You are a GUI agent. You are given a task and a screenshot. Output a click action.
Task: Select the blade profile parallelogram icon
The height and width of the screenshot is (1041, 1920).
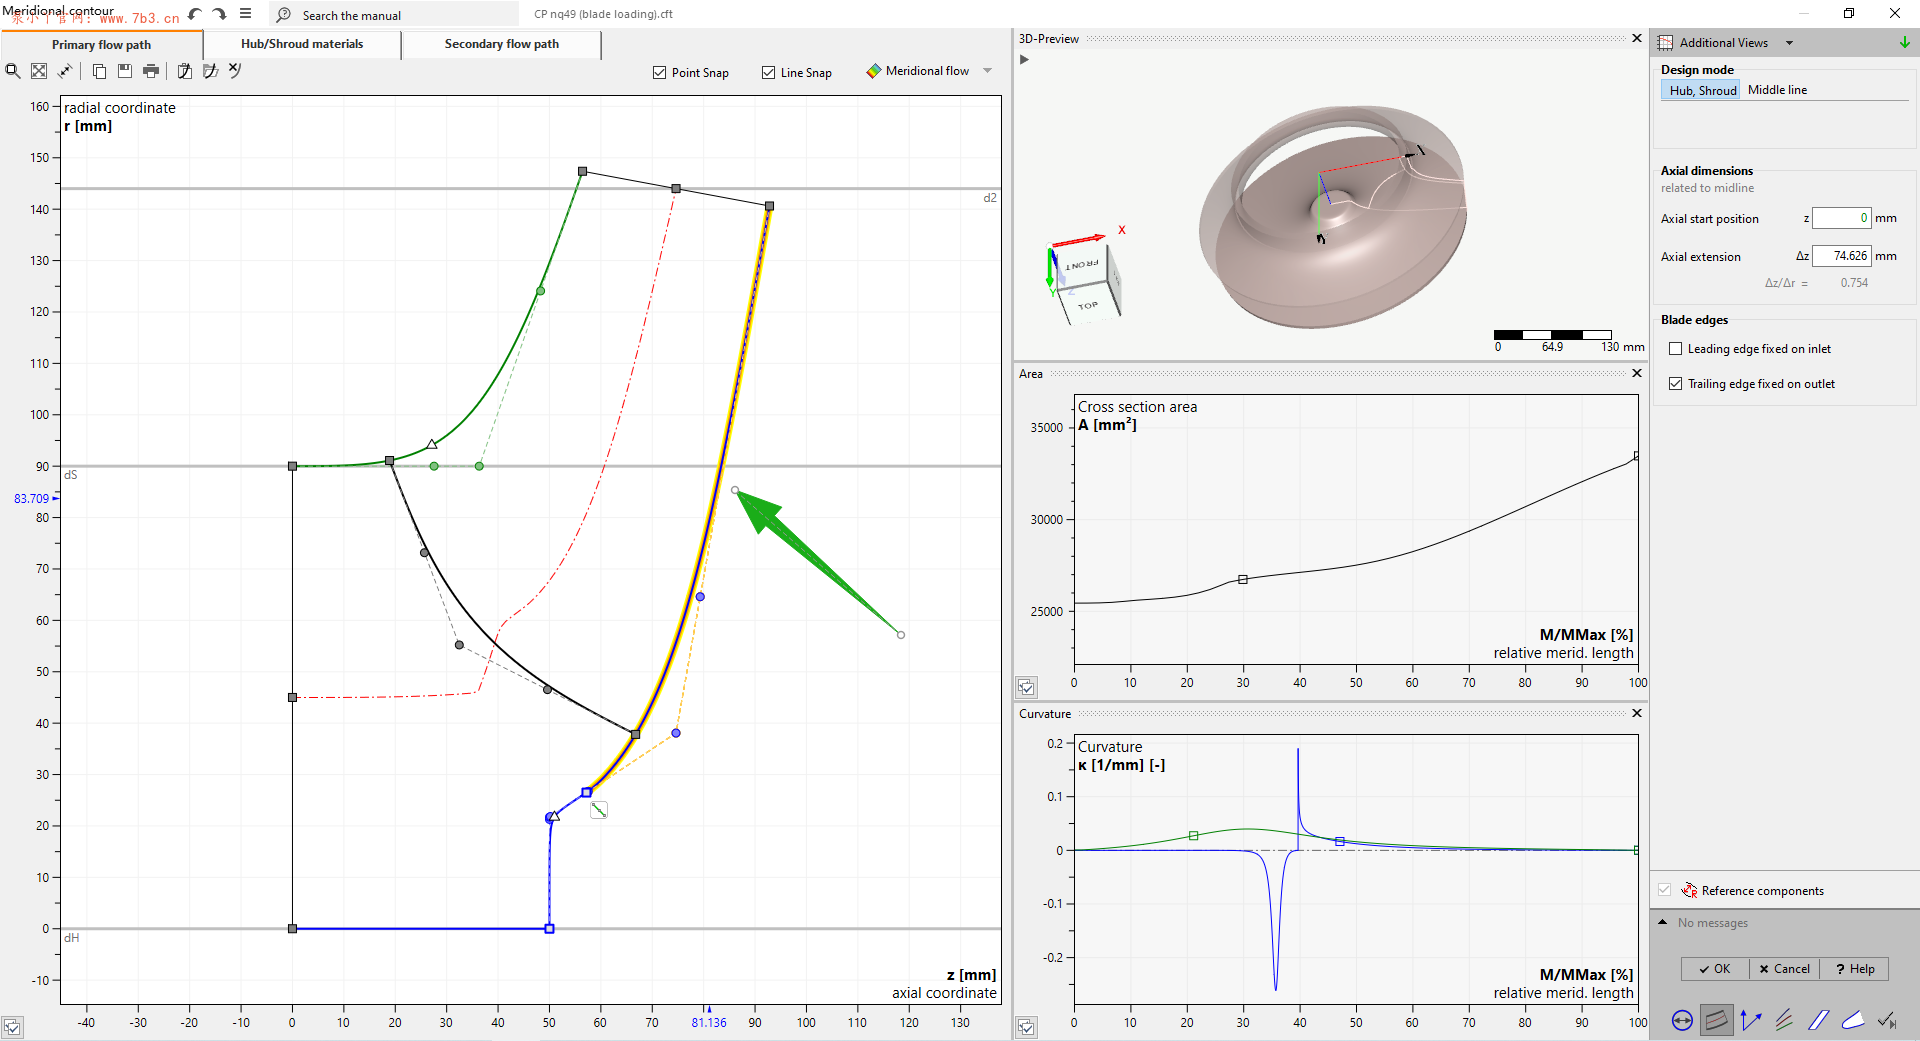(1818, 1020)
